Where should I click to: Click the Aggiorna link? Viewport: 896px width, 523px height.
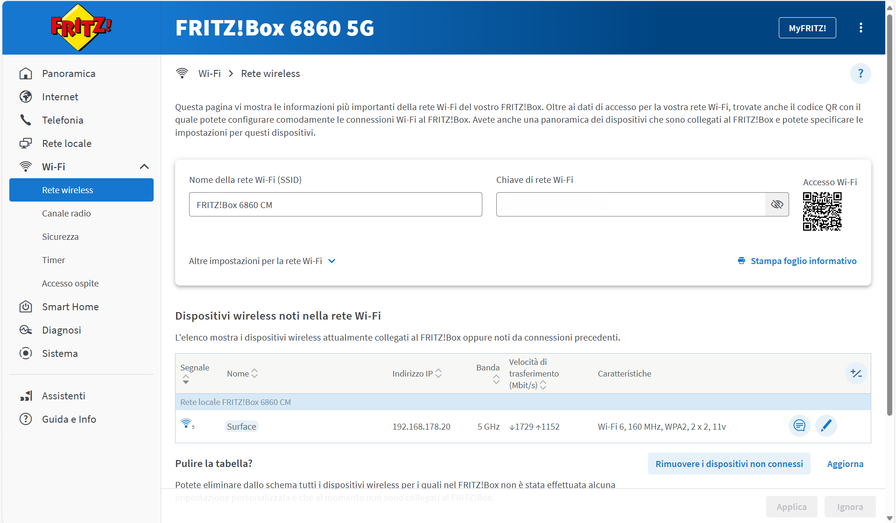point(845,464)
